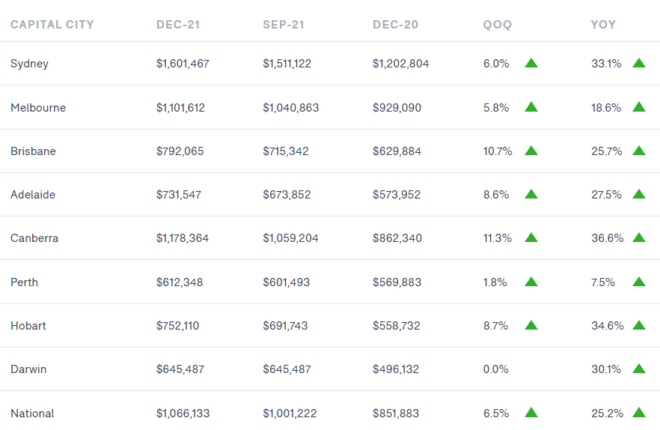660x430 pixels.
Task: Click National's QOQ green arrow
Action: (x=531, y=412)
